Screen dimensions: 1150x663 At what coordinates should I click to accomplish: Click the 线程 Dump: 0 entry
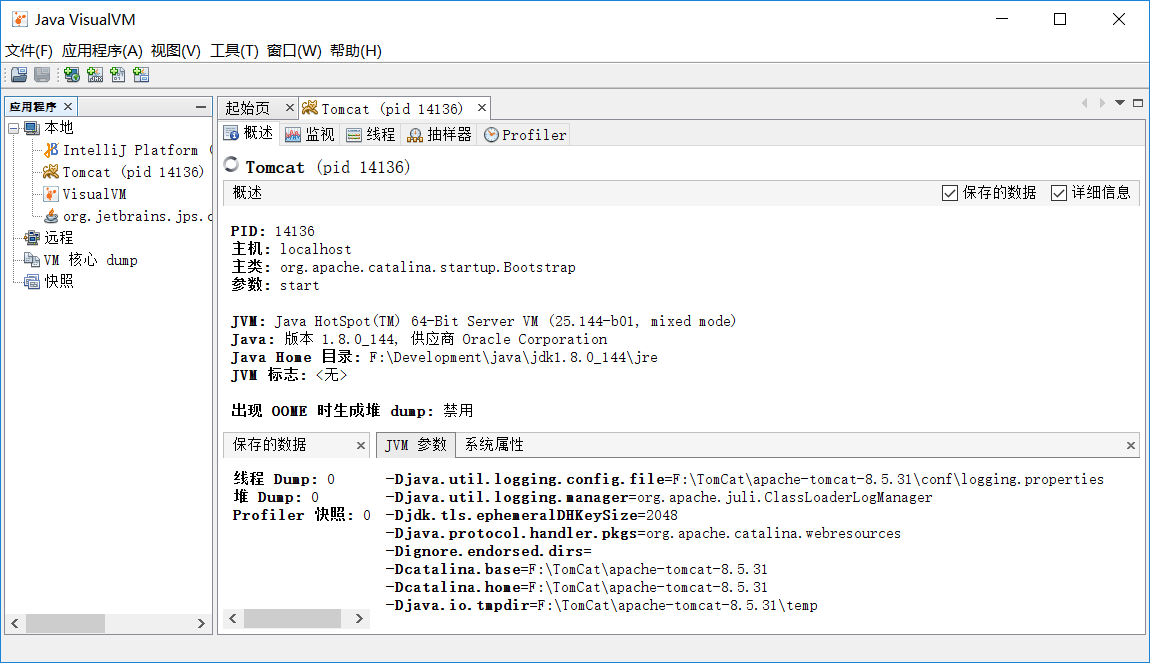coord(284,479)
